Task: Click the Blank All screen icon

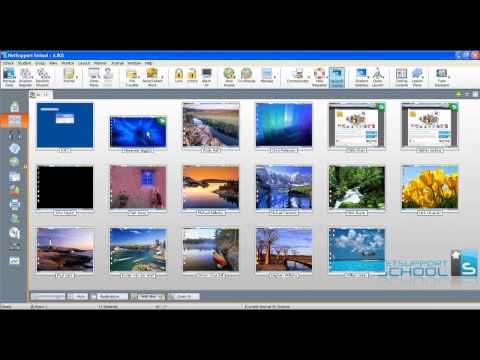Action: [207, 77]
